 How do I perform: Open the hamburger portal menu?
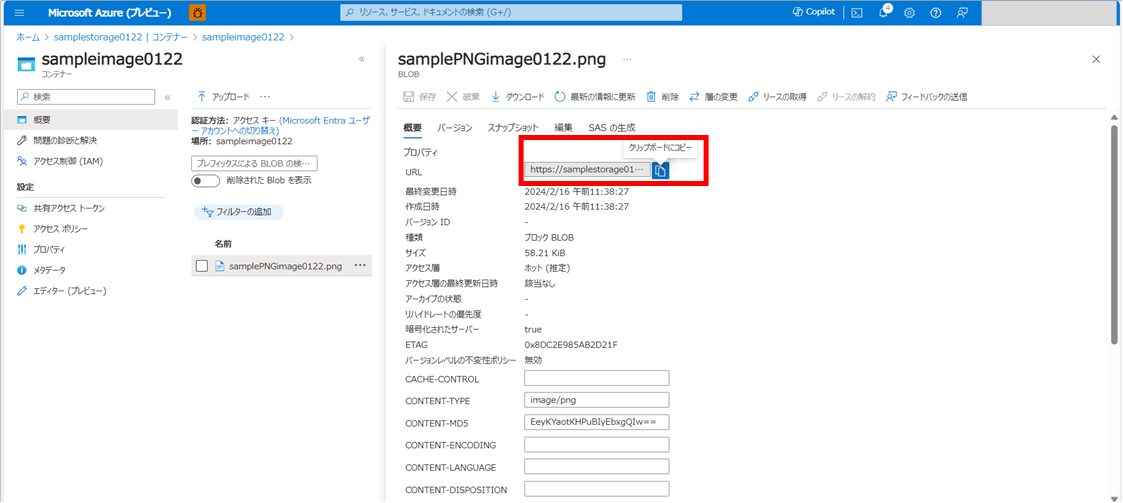pyautogui.click(x=19, y=13)
